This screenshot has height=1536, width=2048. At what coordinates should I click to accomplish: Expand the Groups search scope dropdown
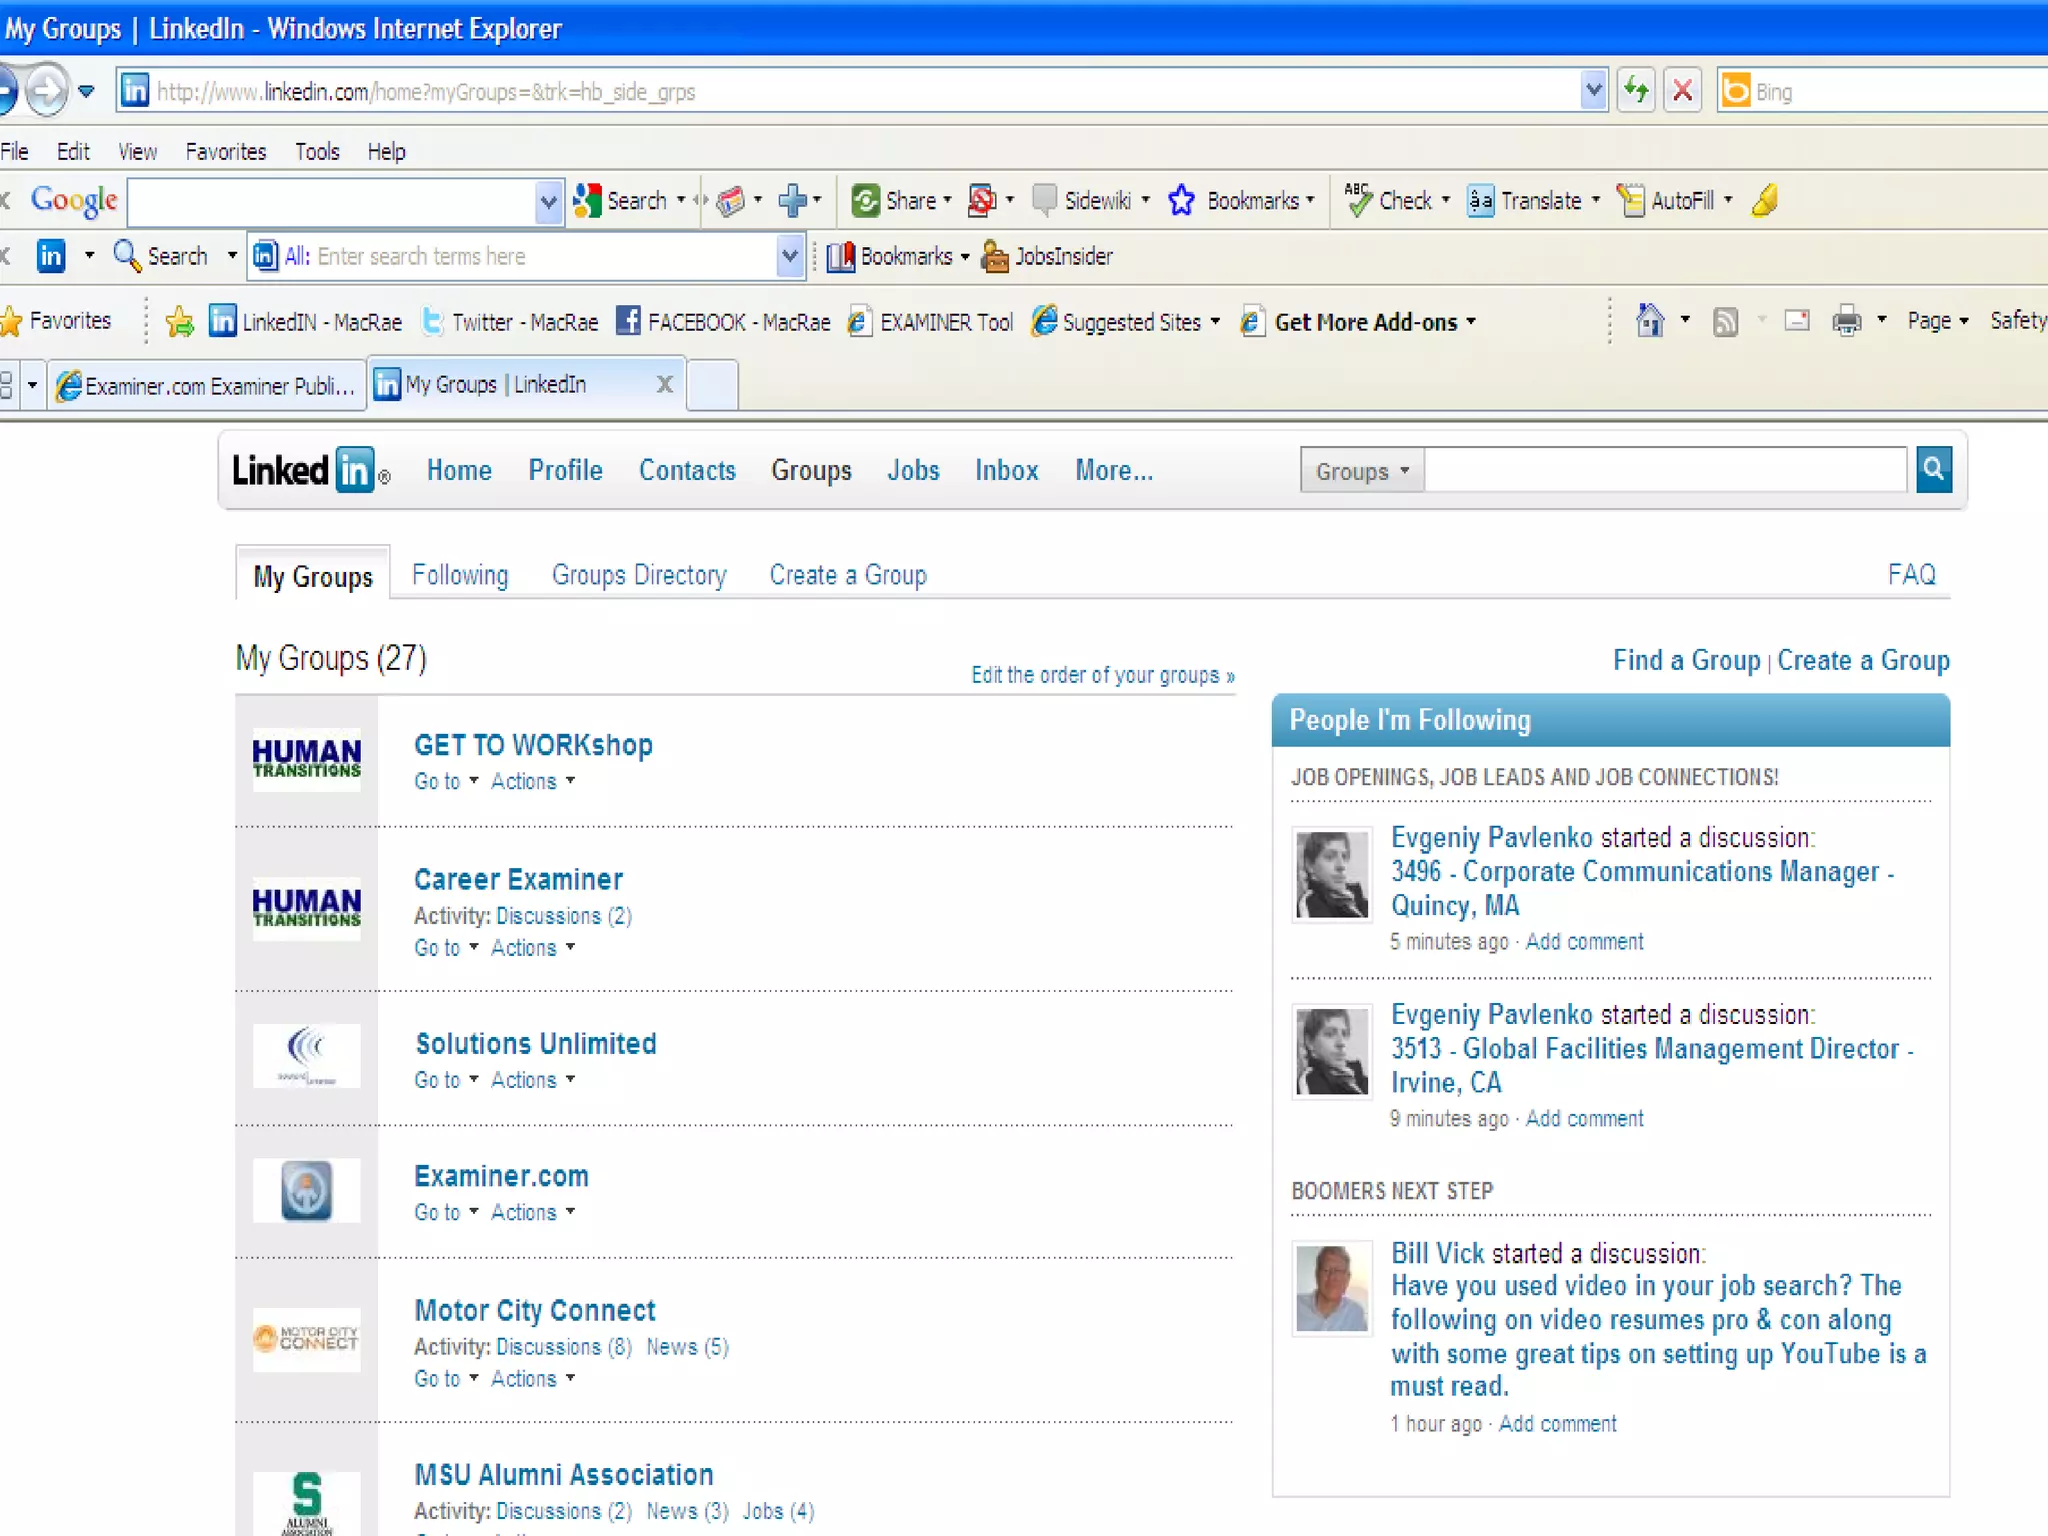pos(1362,471)
